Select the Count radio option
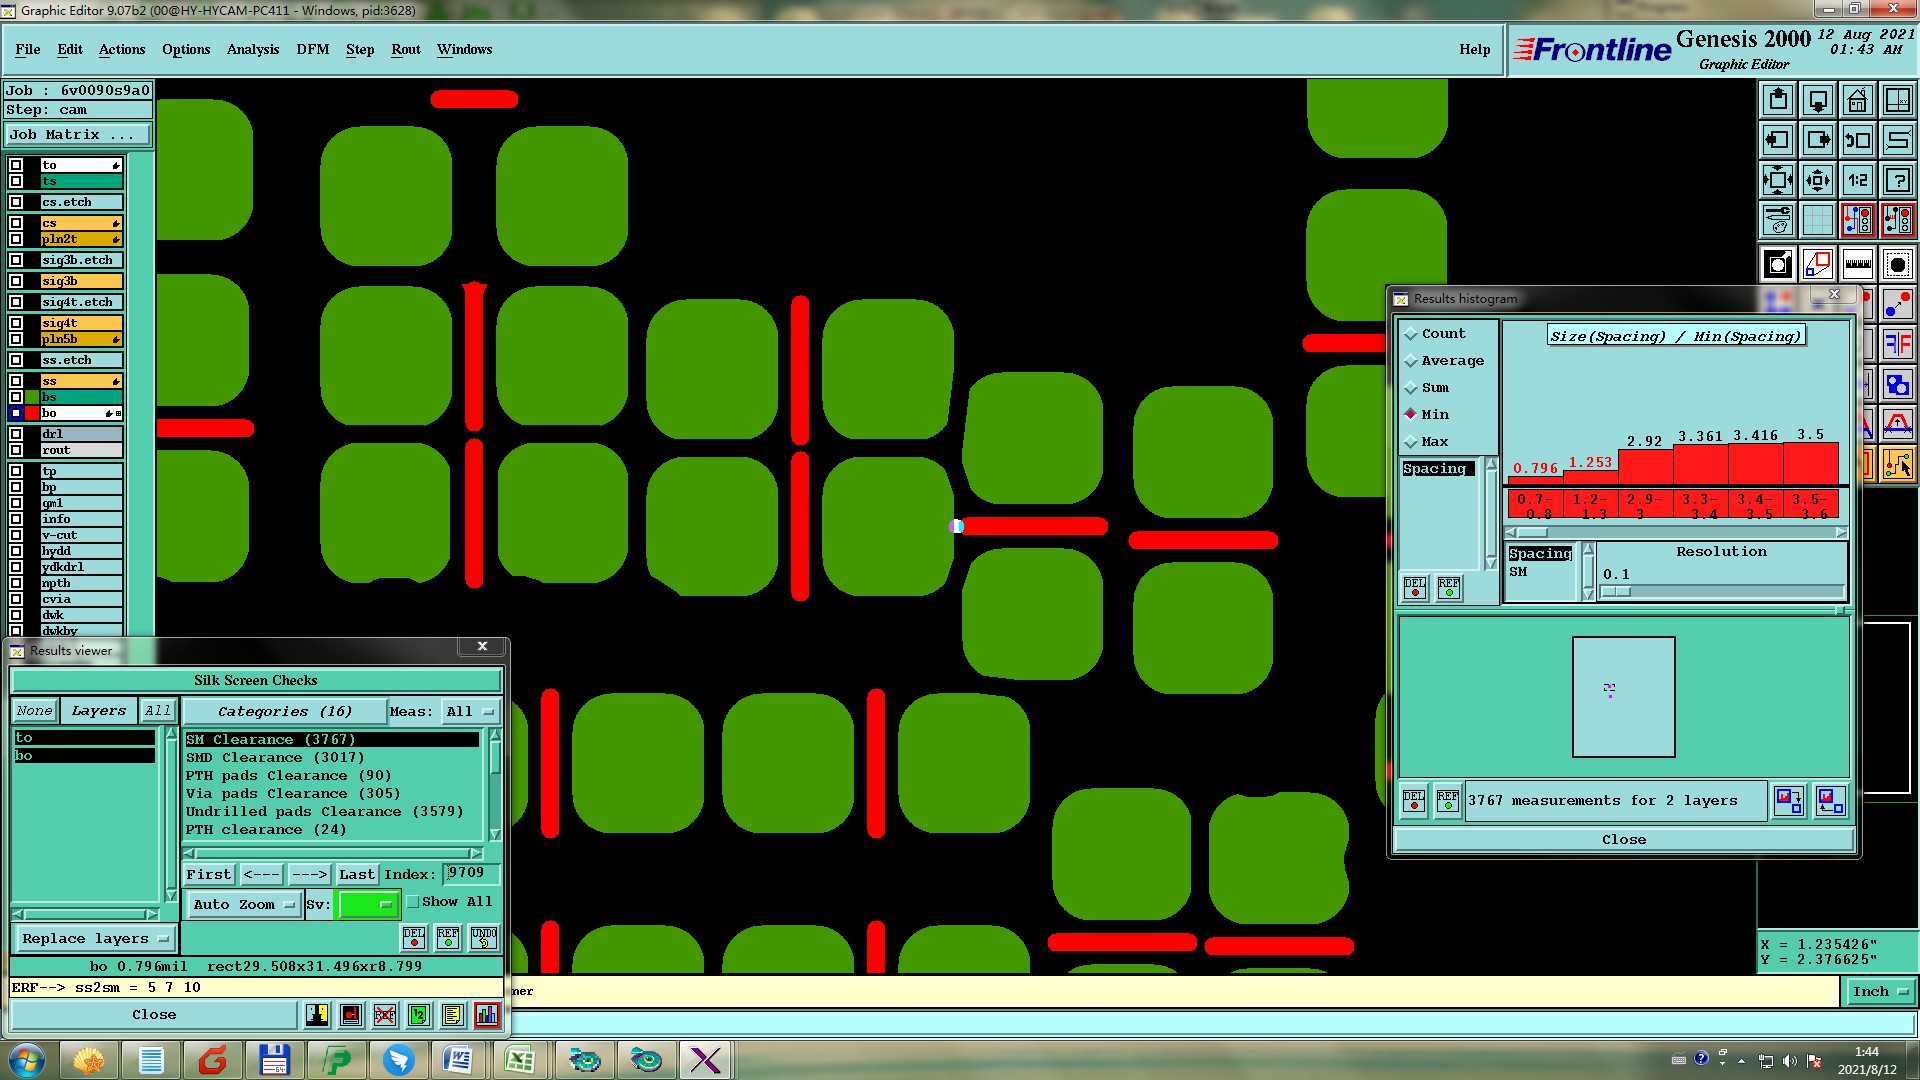The height and width of the screenshot is (1080, 1920). 1411,334
